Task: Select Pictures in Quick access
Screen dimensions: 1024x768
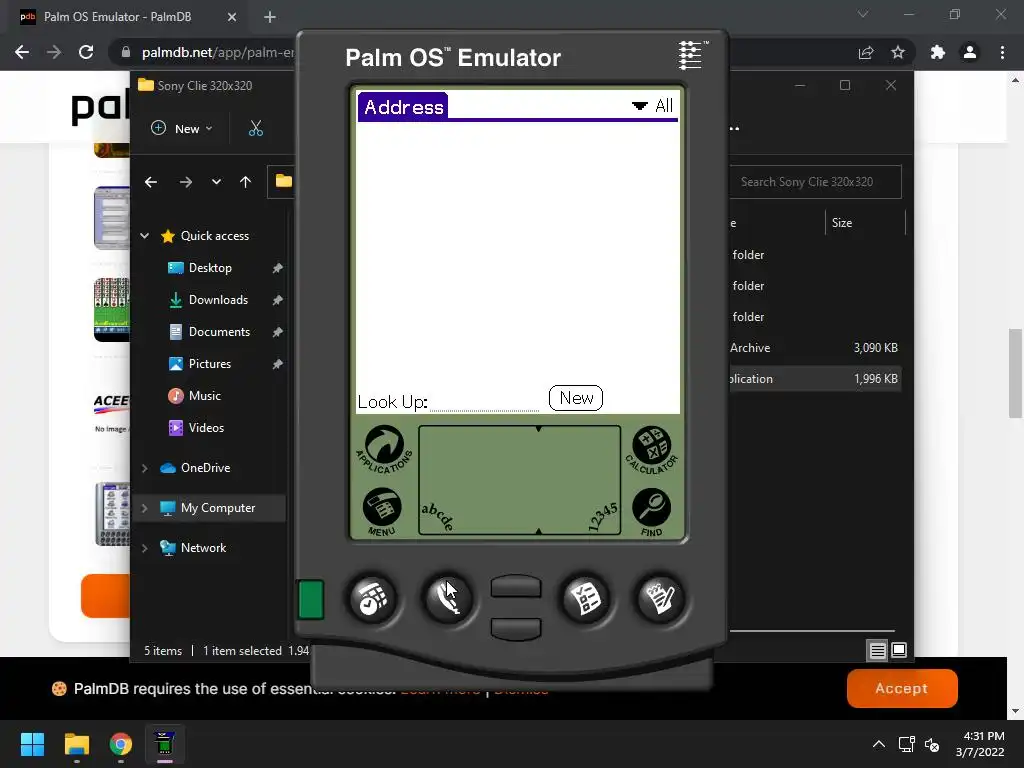Action: click(x=210, y=364)
